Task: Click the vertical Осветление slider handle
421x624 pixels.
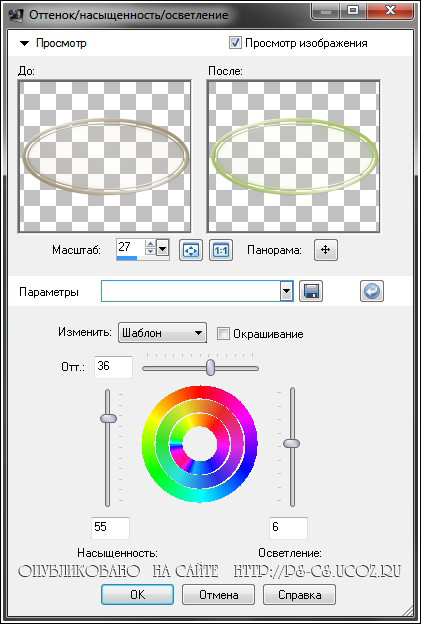Action: (x=292, y=443)
